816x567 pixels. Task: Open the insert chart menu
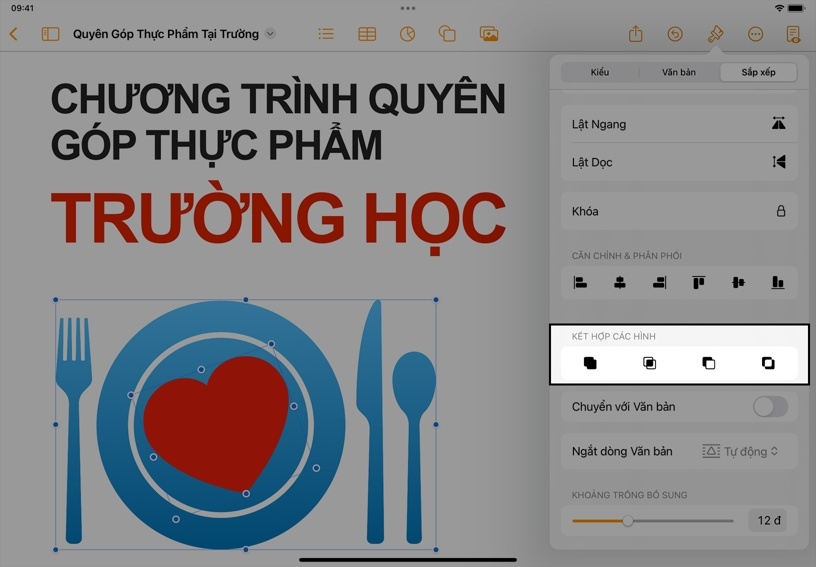(x=407, y=34)
